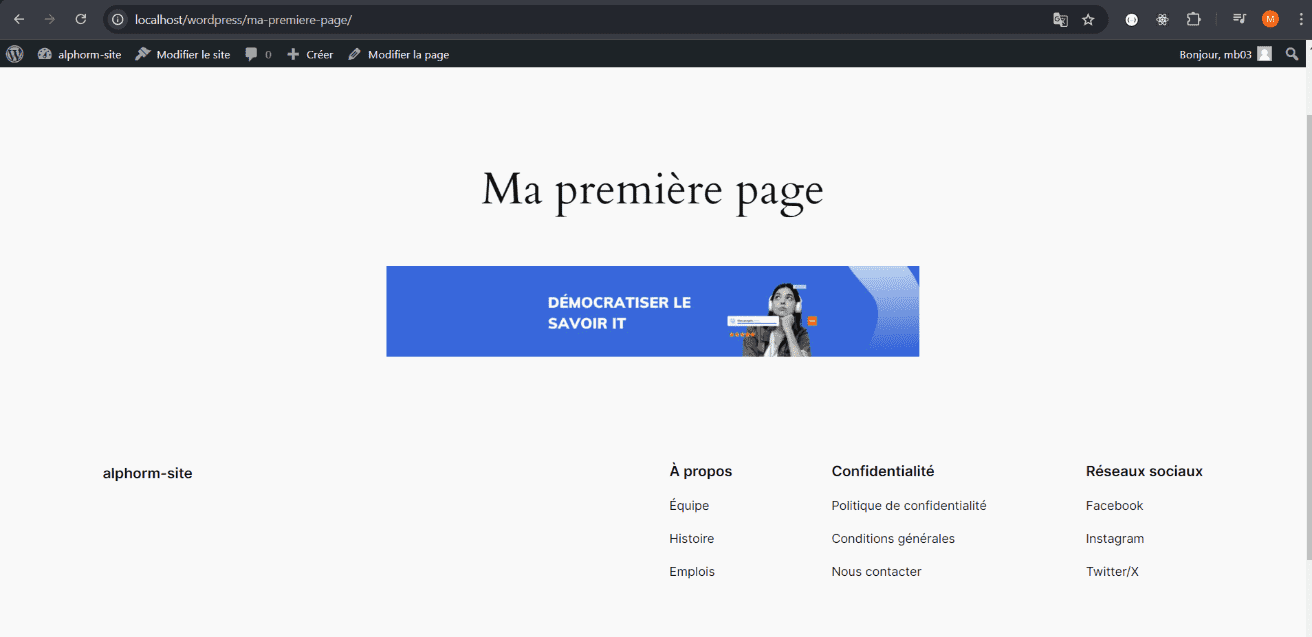Screen dimensions: 1312x637
Task: Open the media control icon
Action: click(x=1239, y=19)
